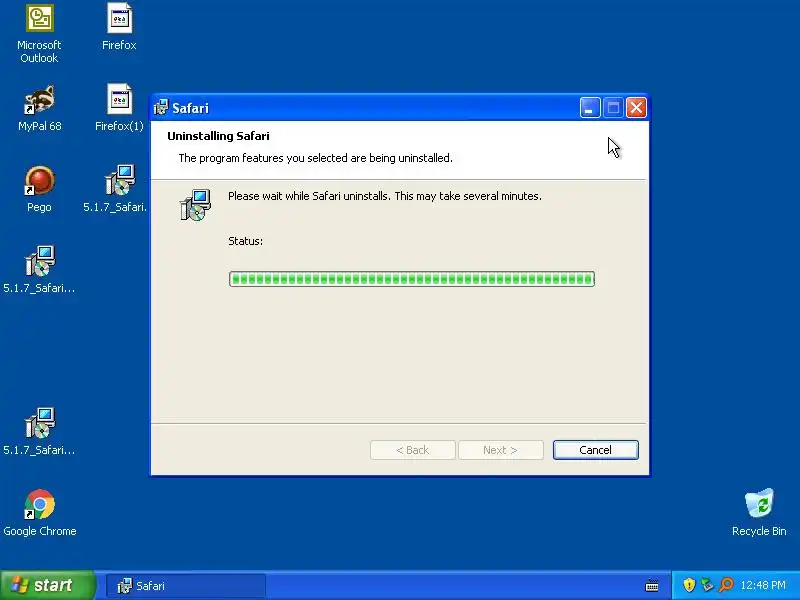
Task: Click the 'The program features you selected' text
Action: [x=315, y=158]
